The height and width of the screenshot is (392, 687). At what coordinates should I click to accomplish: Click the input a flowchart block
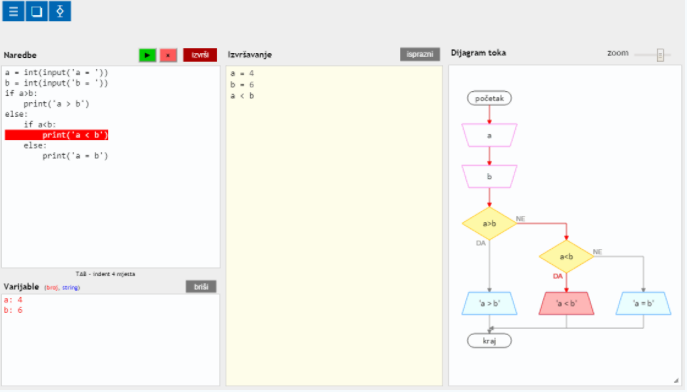tap(489, 135)
